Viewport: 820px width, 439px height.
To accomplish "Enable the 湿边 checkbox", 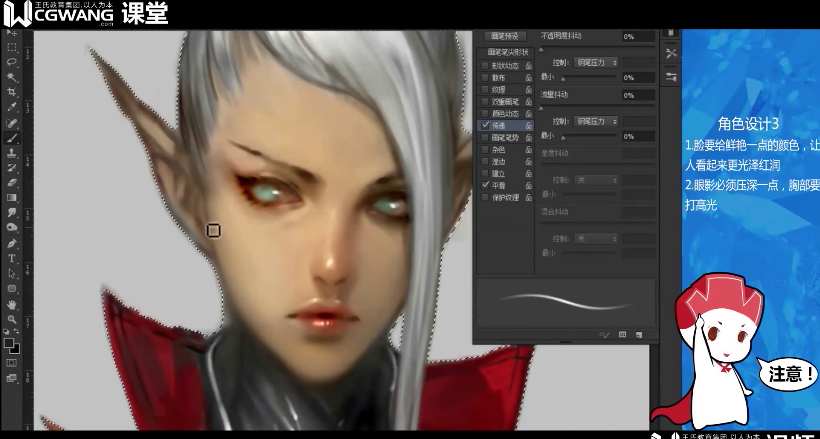I will (485, 162).
